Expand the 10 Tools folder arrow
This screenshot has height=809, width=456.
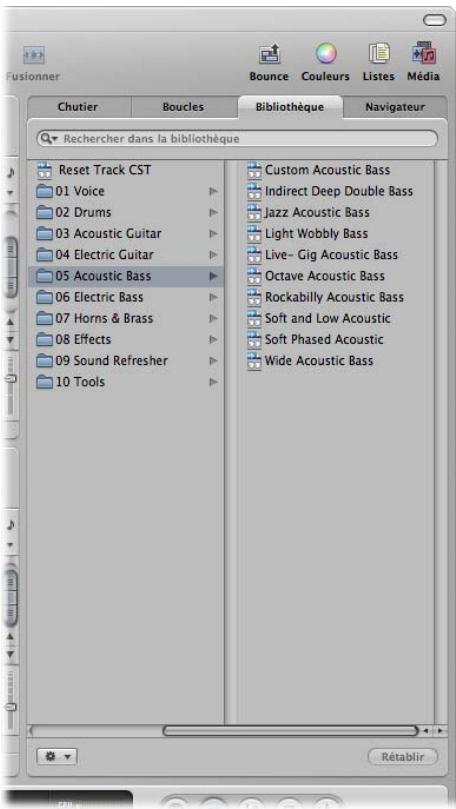pyautogui.click(x=213, y=382)
